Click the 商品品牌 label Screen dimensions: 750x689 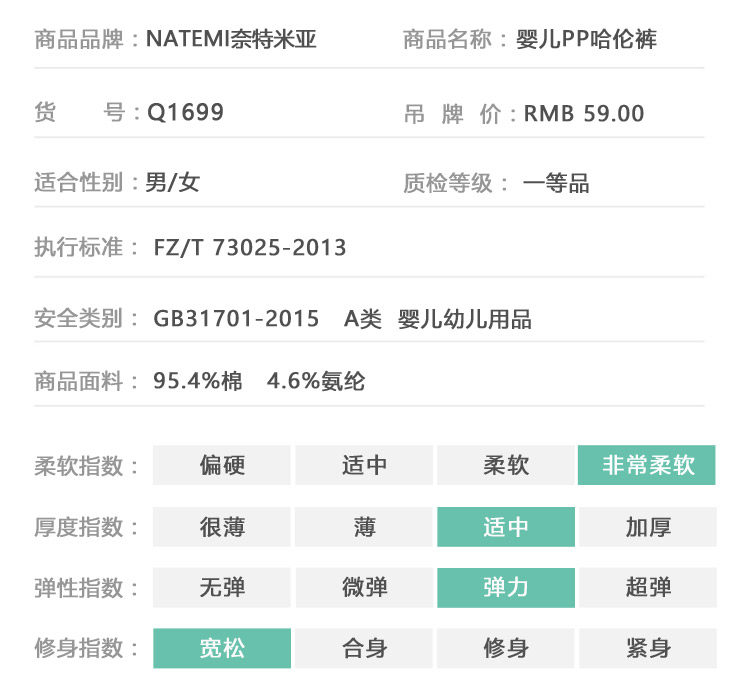click(x=79, y=39)
